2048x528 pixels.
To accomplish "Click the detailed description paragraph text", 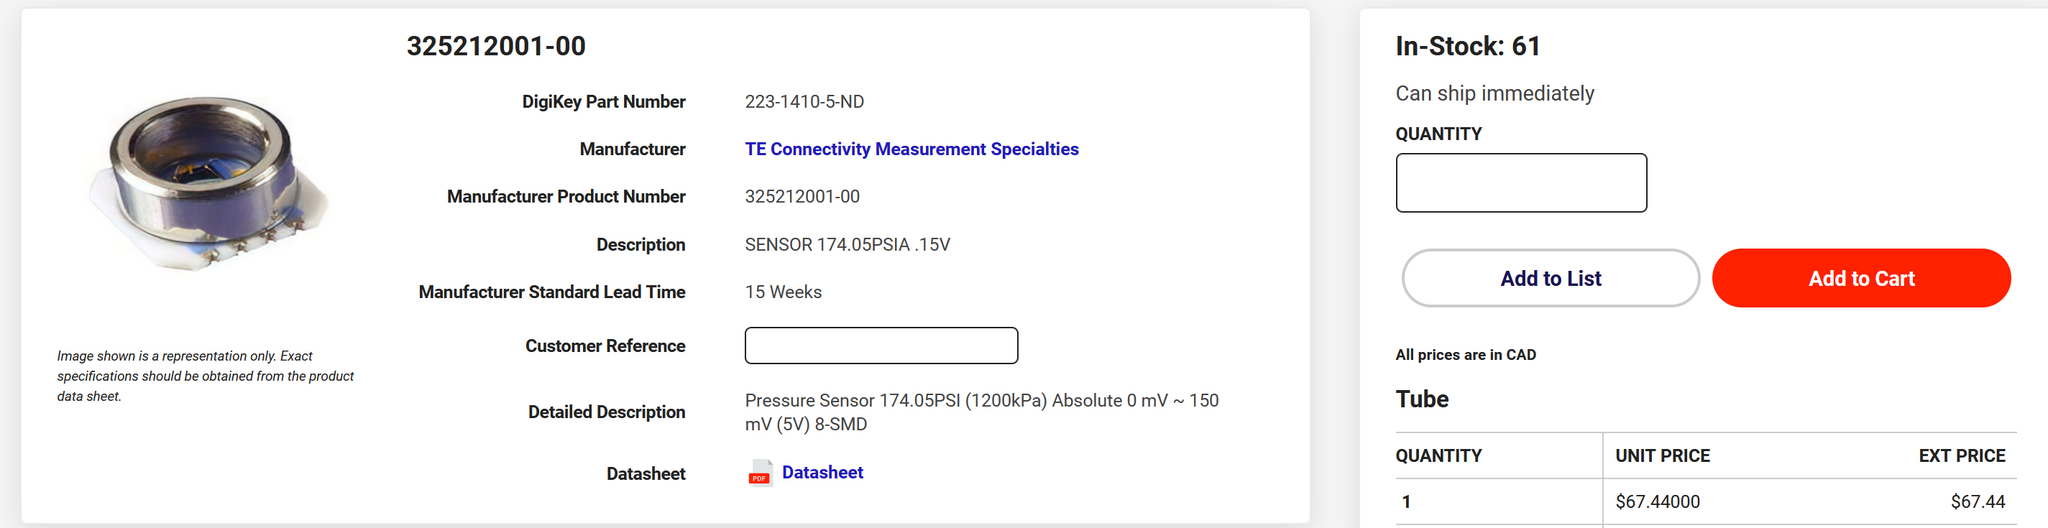I will coord(980,412).
